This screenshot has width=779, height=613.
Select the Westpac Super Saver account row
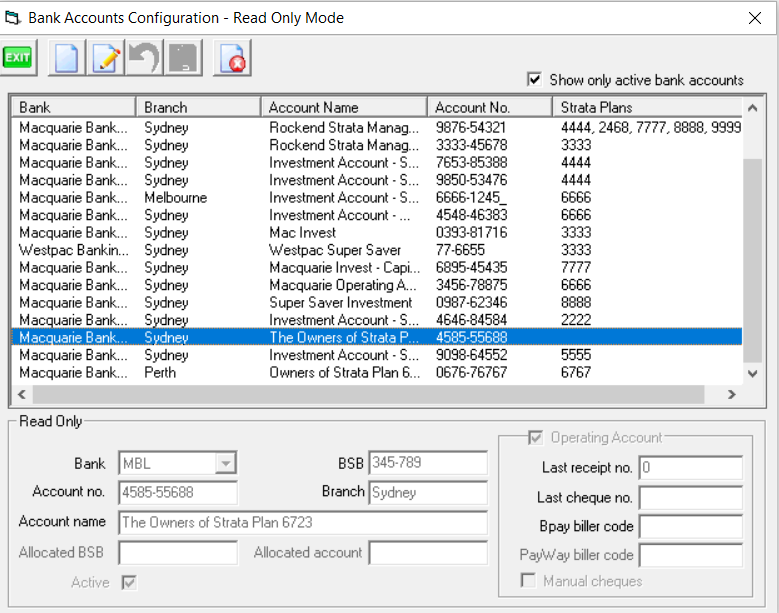(x=335, y=250)
